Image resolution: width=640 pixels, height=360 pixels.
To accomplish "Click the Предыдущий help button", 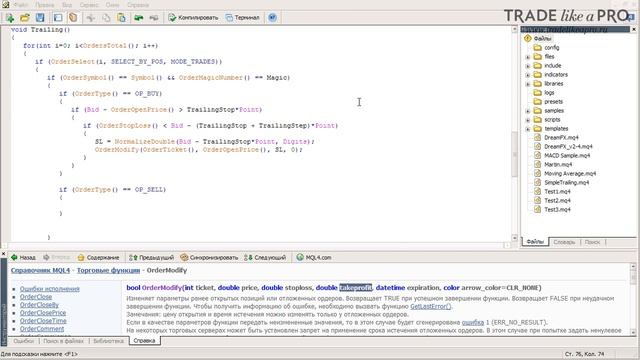I will (x=151, y=258).
